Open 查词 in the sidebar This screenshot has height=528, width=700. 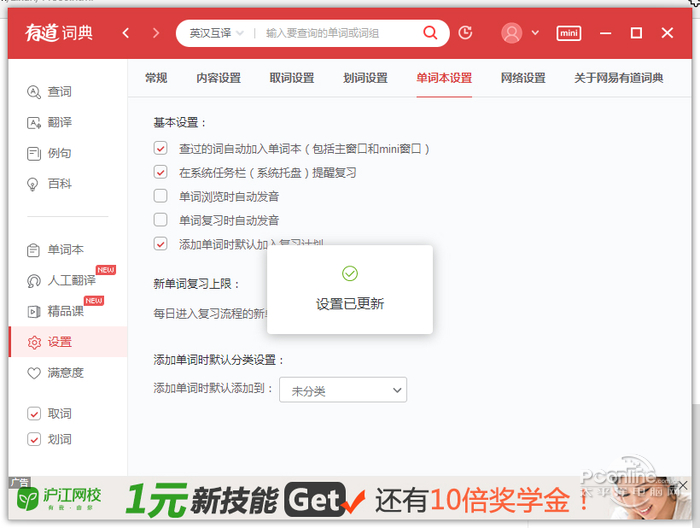pyautogui.click(x=49, y=92)
